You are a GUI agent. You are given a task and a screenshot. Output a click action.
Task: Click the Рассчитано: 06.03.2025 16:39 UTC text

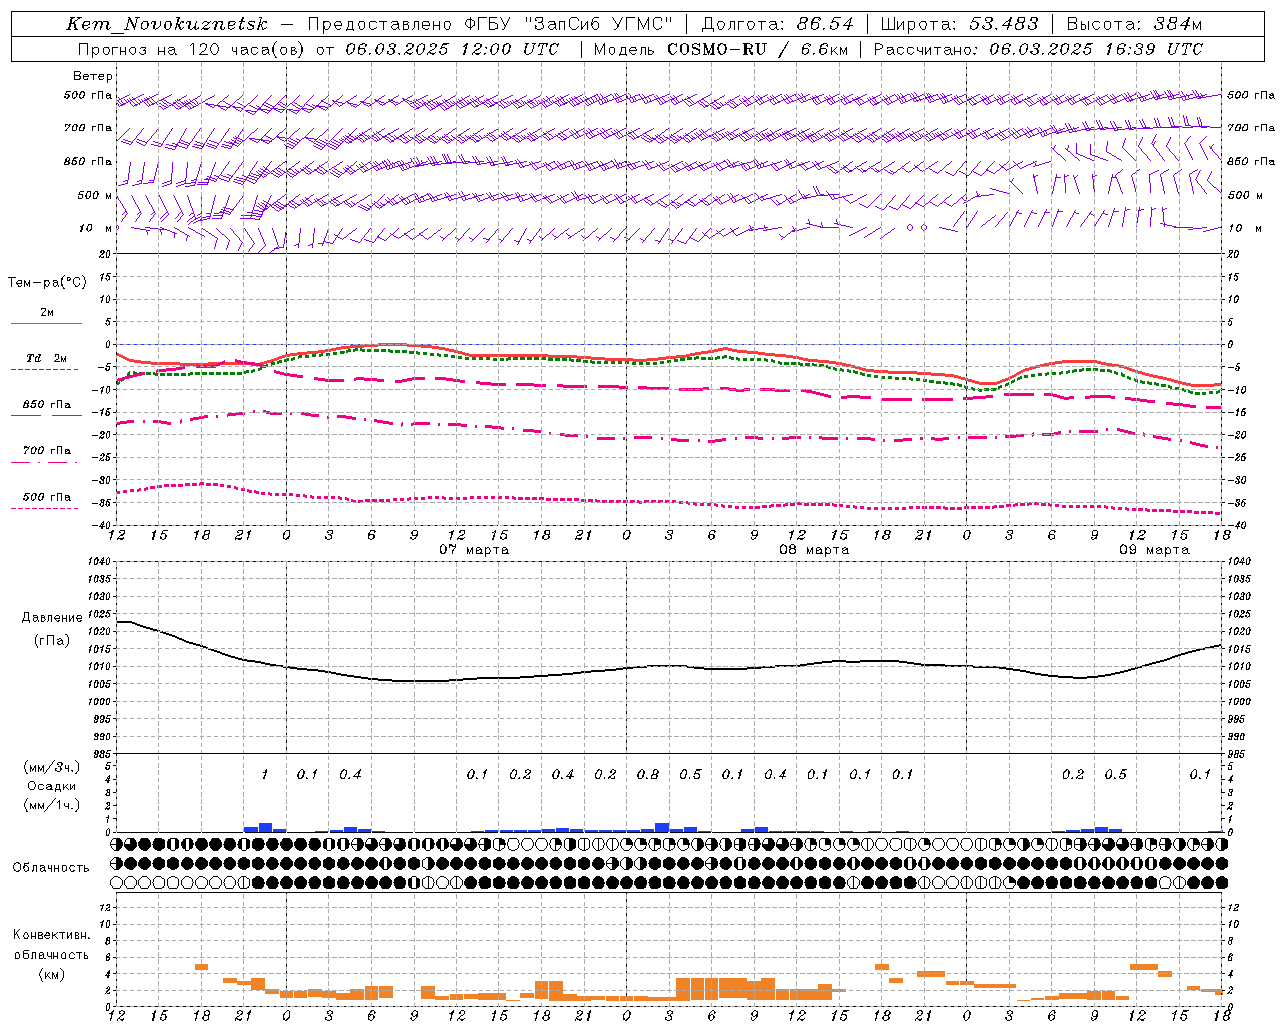point(1038,49)
